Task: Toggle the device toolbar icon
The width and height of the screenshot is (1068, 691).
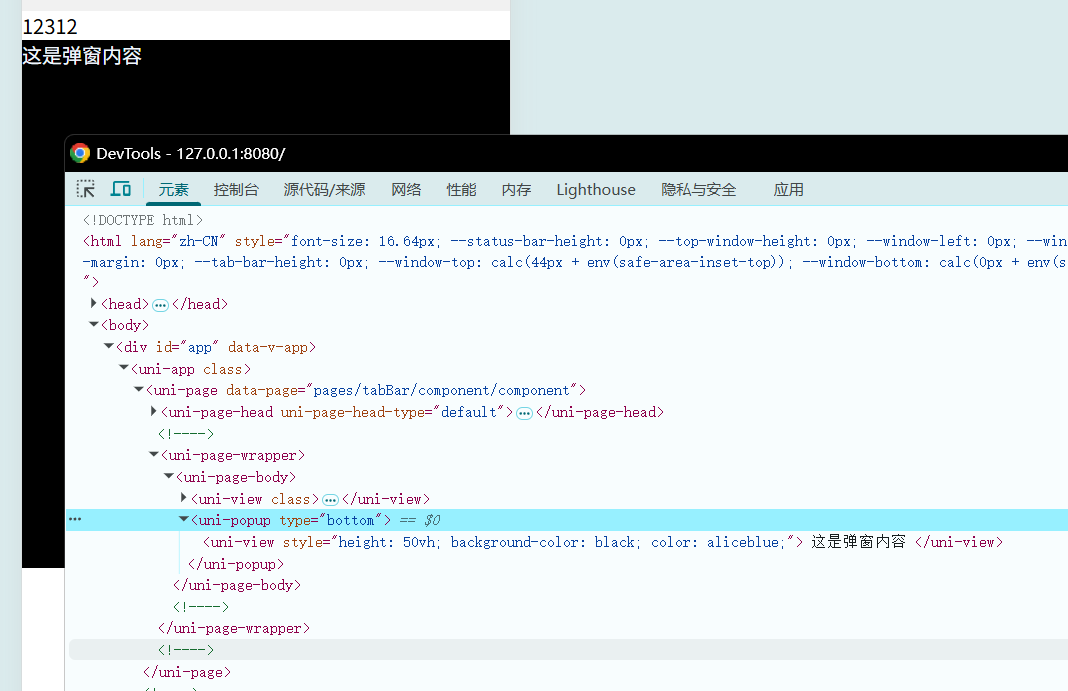Action: click(x=121, y=189)
